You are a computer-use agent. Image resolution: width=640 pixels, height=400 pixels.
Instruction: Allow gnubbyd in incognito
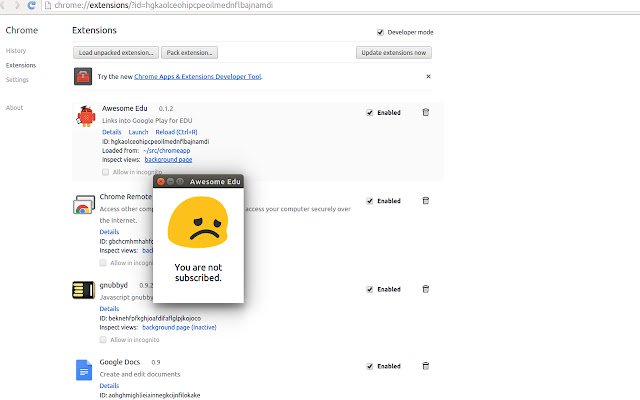click(103, 340)
